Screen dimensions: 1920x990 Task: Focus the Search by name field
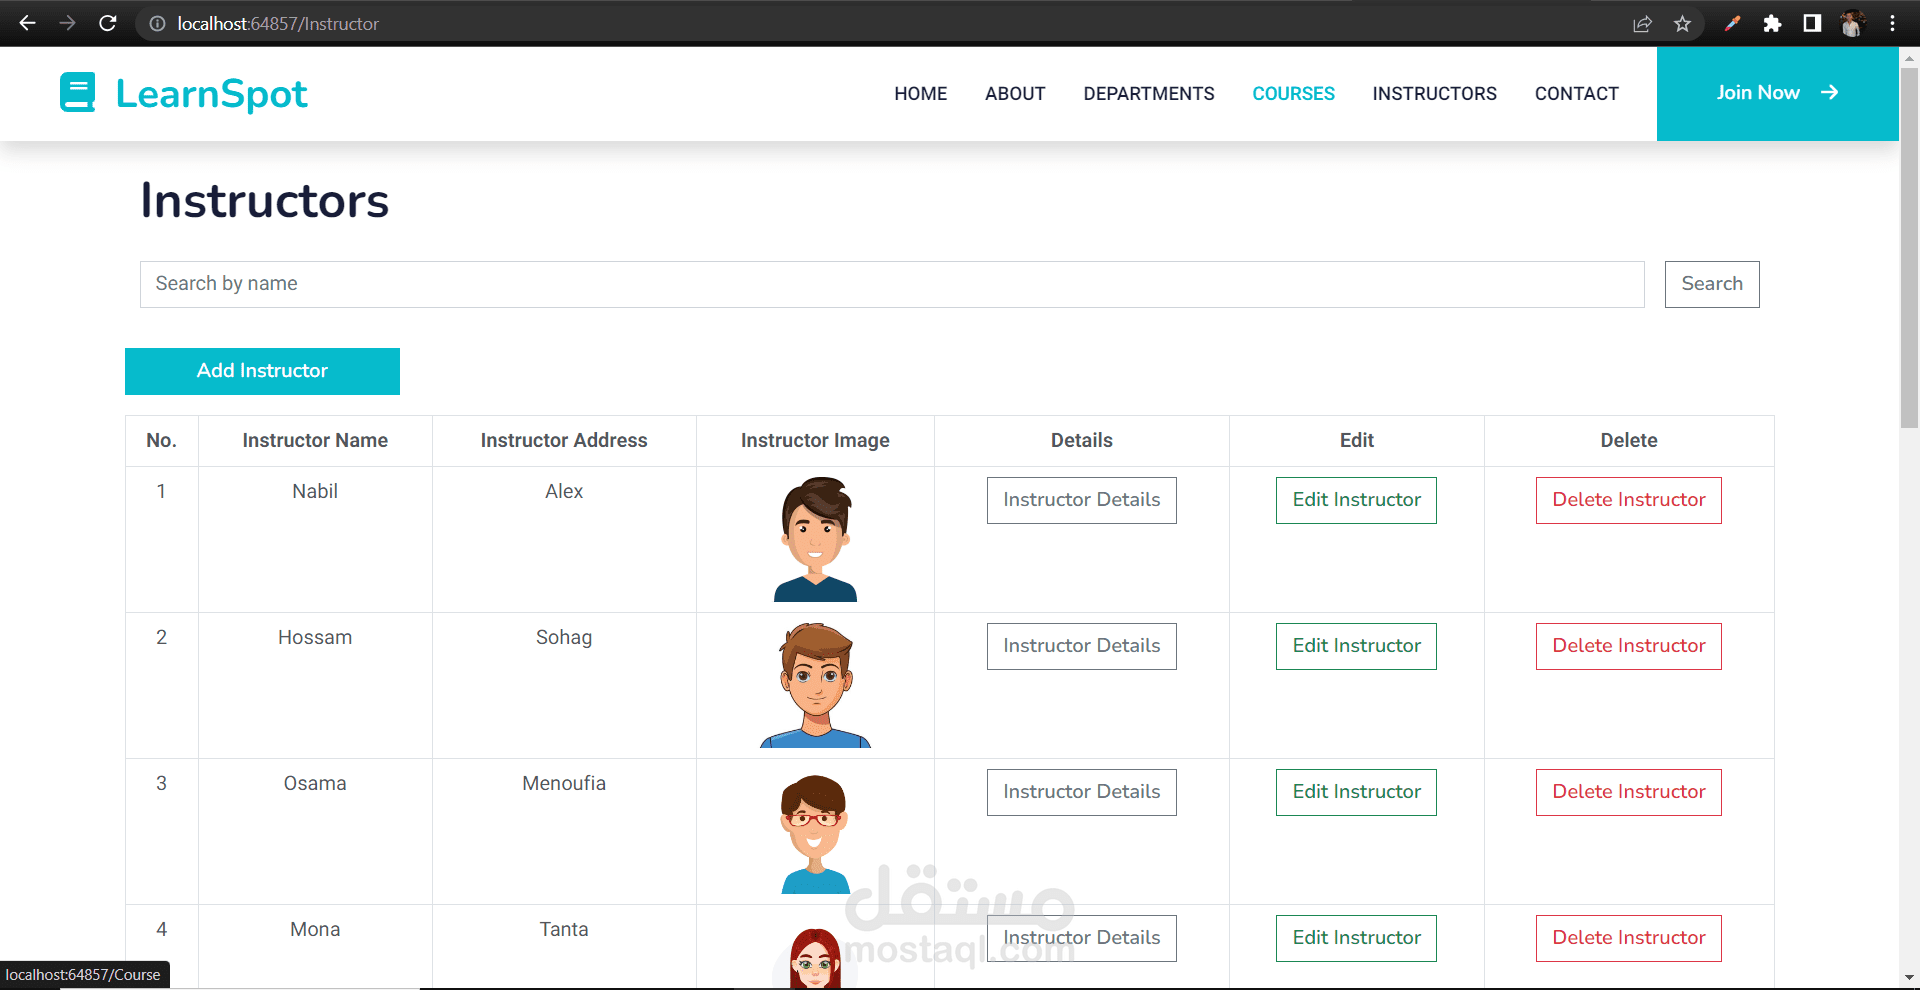click(892, 284)
